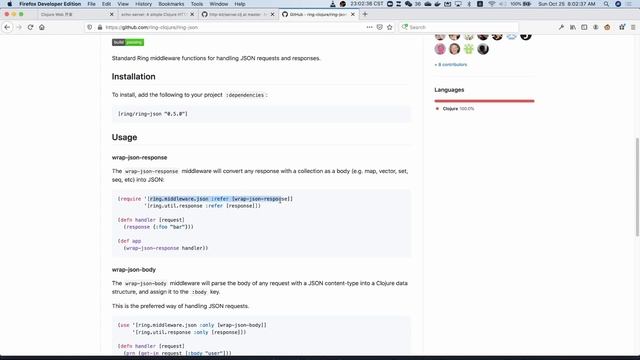
Task: Click the red Clojure language bar
Action: click(x=484, y=101)
